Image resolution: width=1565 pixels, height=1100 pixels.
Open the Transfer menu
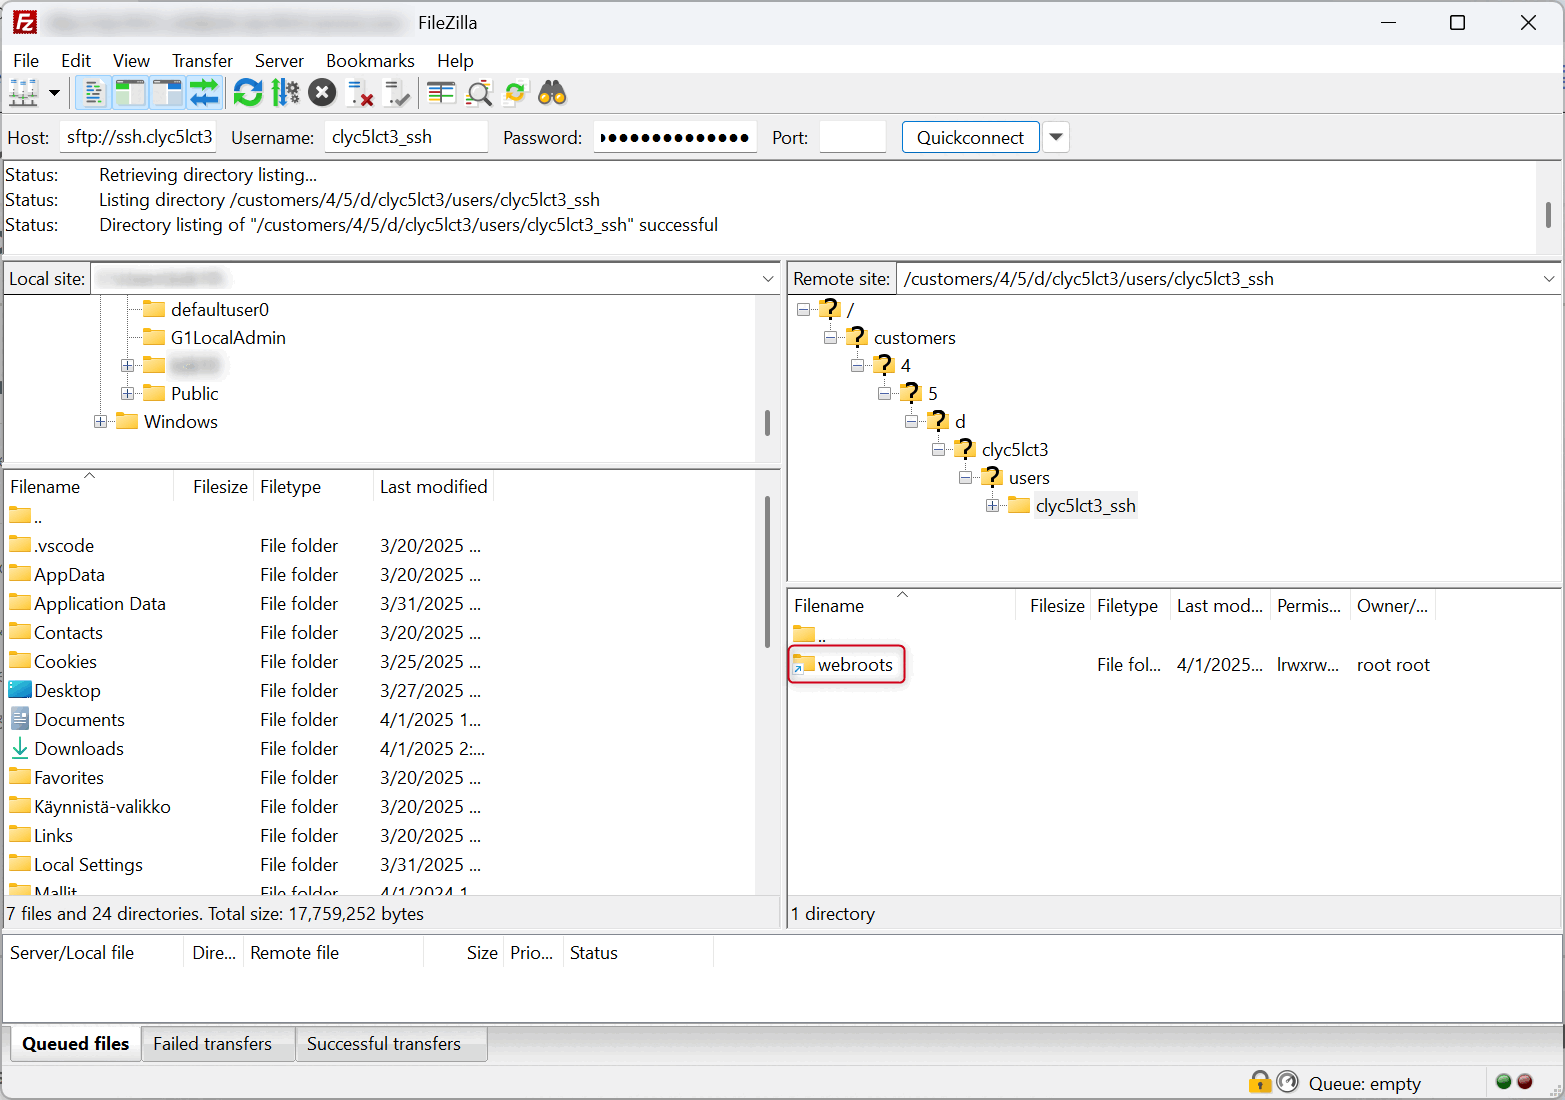[x=202, y=61]
